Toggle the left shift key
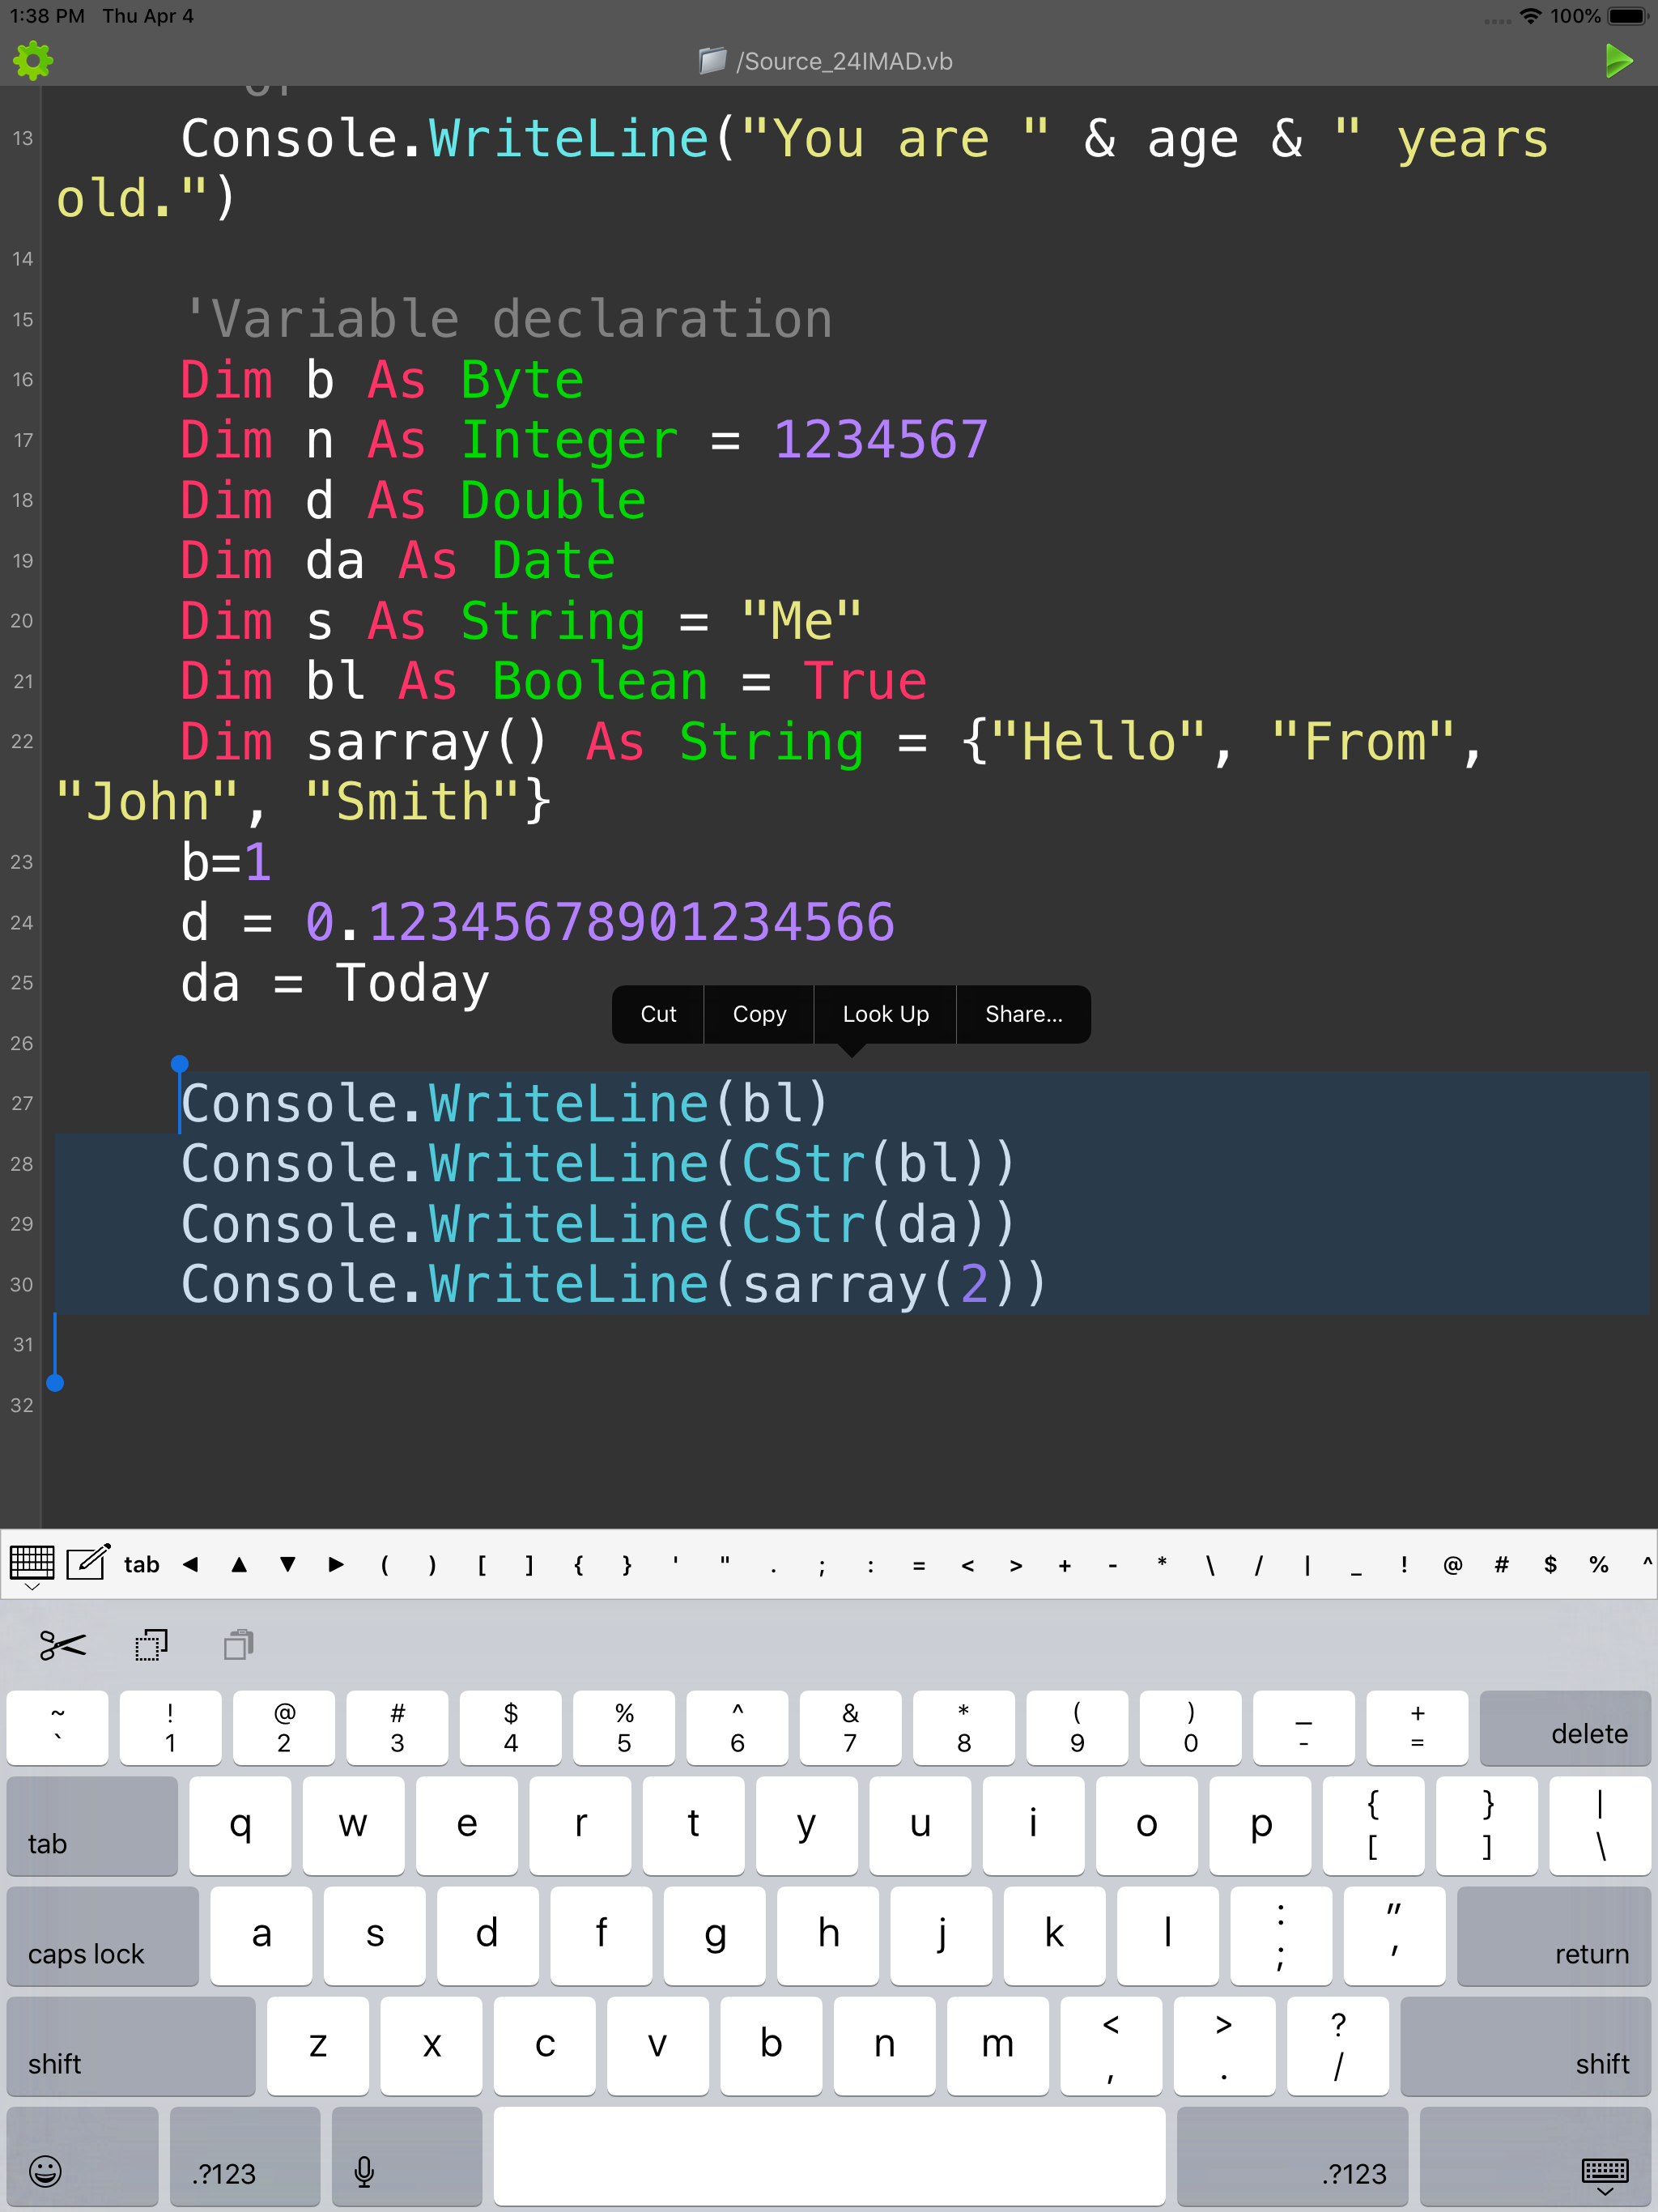Image resolution: width=1658 pixels, height=2212 pixels. [x=130, y=2045]
